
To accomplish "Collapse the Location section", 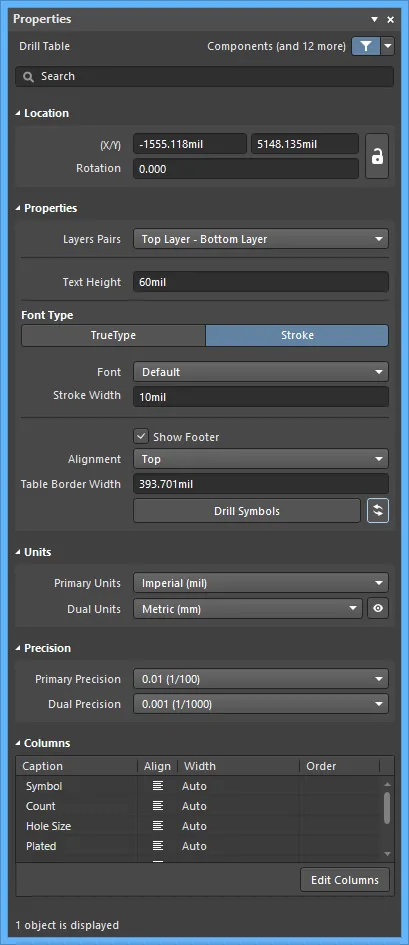I will 19,113.
